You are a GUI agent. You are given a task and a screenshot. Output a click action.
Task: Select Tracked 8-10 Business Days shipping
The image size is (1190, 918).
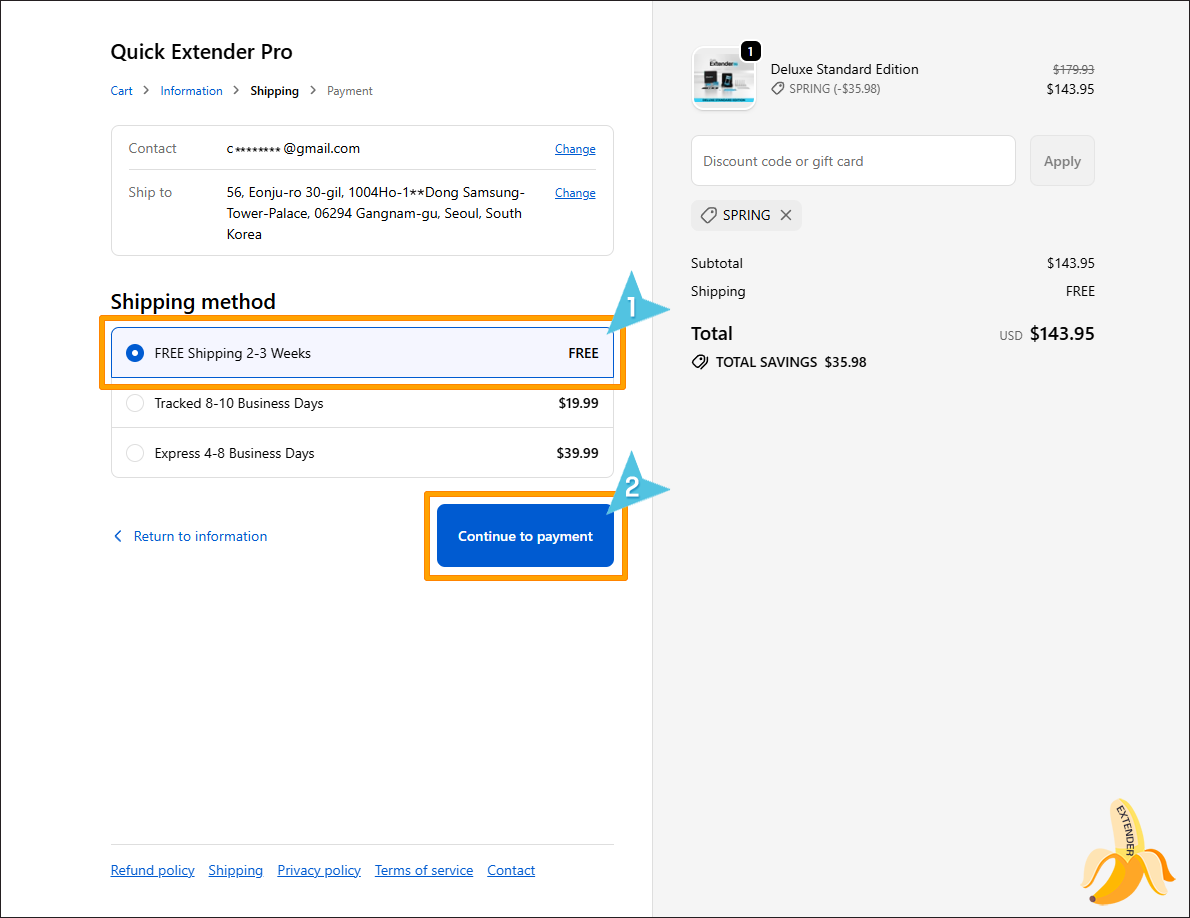point(362,403)
